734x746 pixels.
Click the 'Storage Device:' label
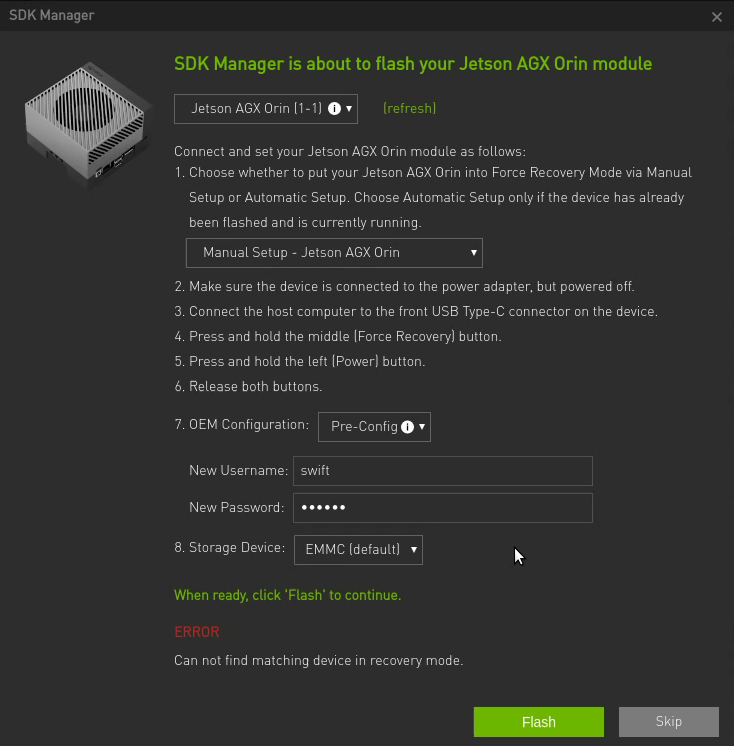coord(237,548)
